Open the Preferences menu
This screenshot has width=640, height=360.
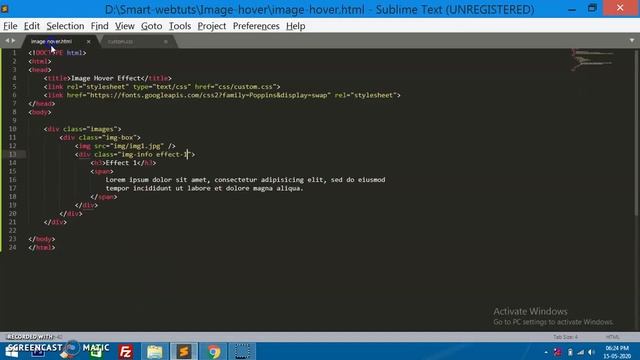[x=256, y=26]
